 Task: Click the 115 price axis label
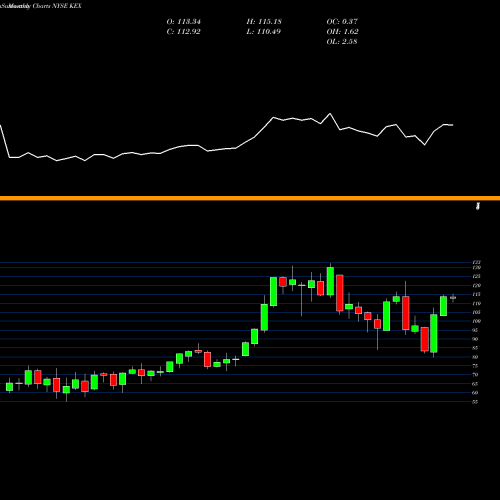(476, 294)
